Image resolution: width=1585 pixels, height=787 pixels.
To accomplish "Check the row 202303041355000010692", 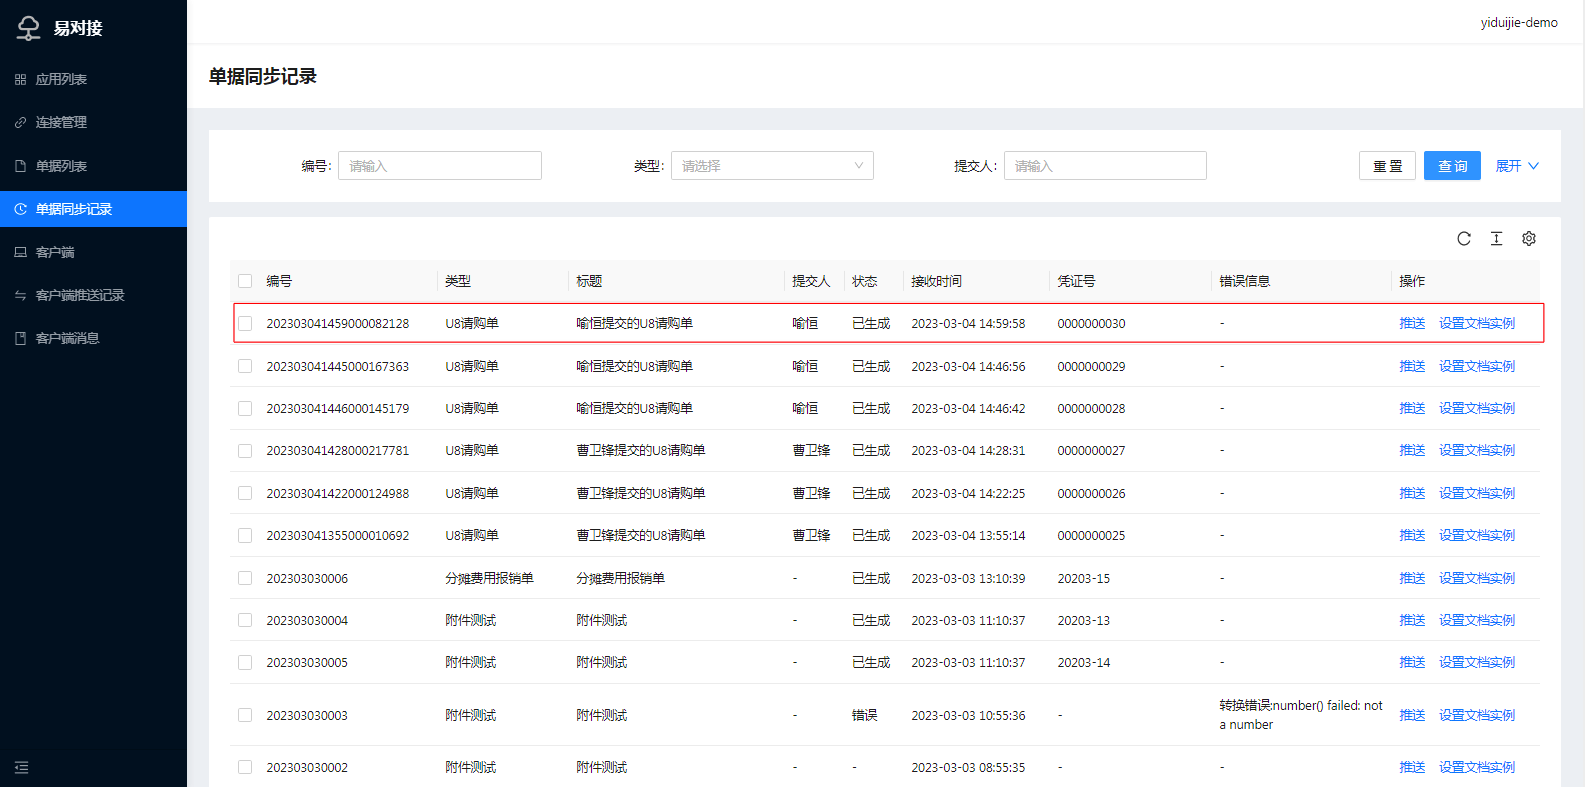I will (245, 536).
